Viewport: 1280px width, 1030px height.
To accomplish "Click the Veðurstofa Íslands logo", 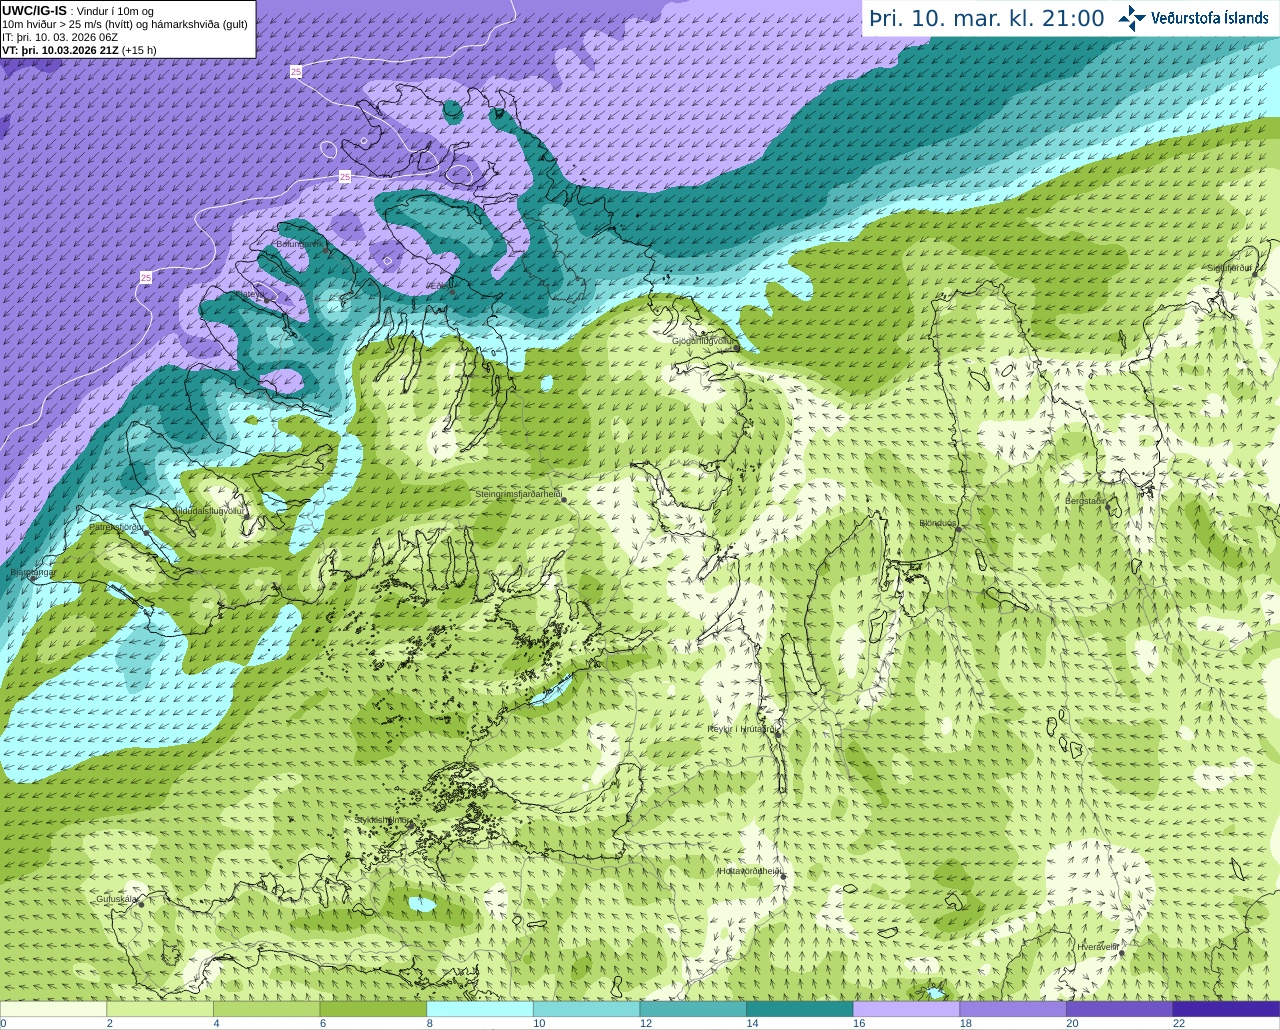I will pyautogui.click(x=1194, y=18).
